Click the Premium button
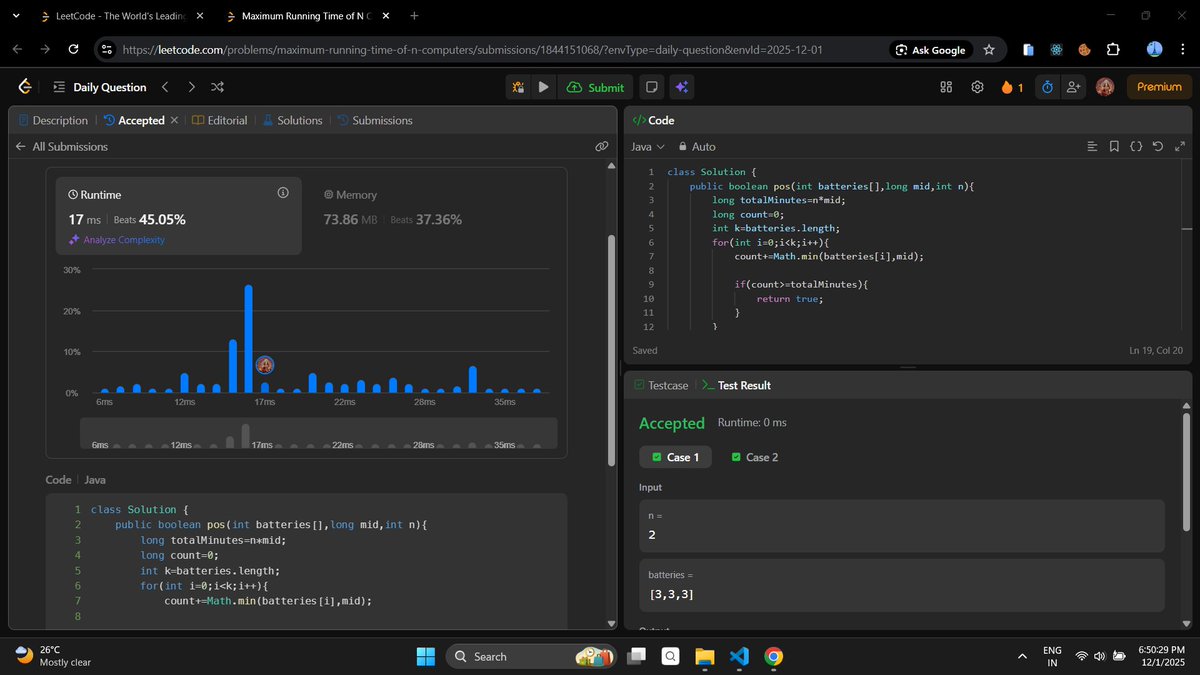 point(1159,87)
